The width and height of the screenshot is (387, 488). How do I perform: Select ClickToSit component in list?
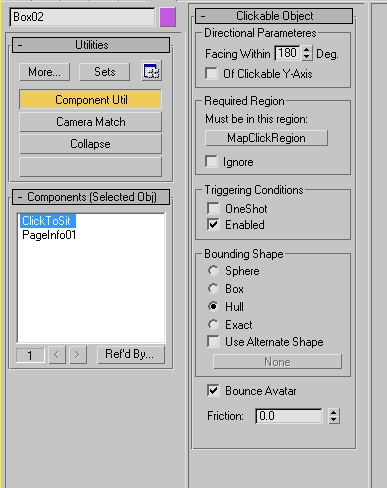[x=47, y=221]
